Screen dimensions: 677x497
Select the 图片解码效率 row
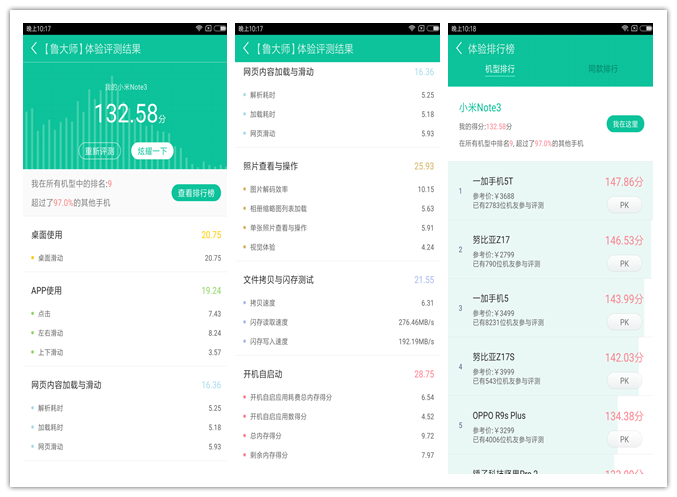coord(337,189)
